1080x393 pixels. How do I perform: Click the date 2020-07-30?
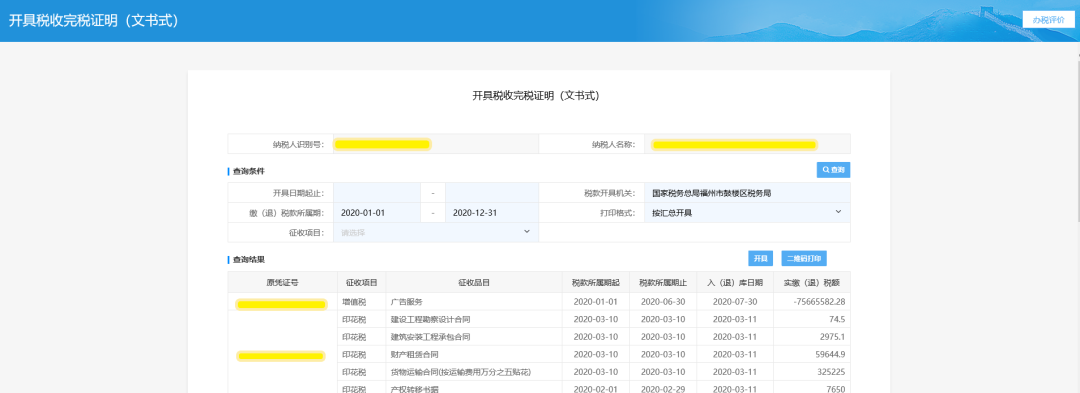click(734, 301)
